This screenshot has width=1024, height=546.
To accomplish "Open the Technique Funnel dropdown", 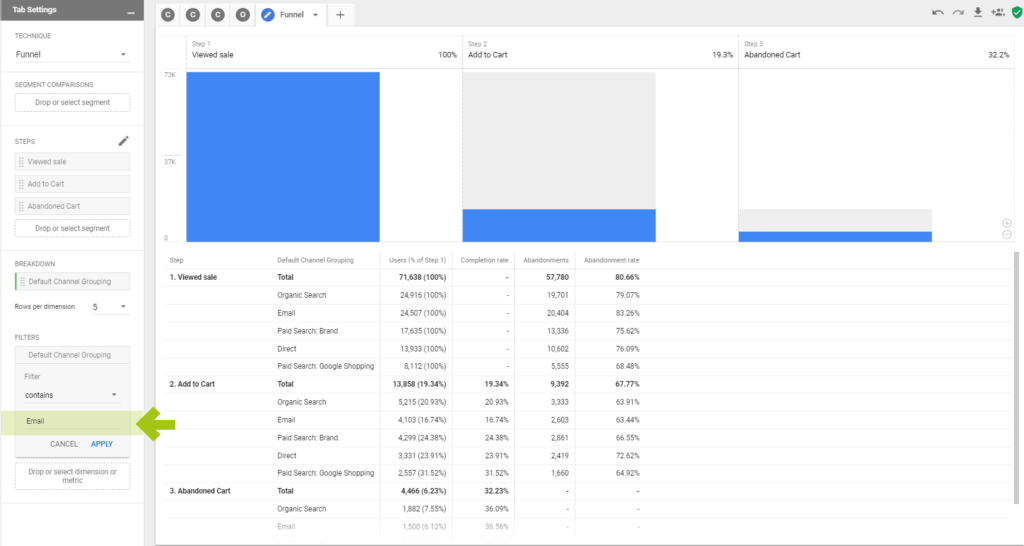I will [72, 55].
